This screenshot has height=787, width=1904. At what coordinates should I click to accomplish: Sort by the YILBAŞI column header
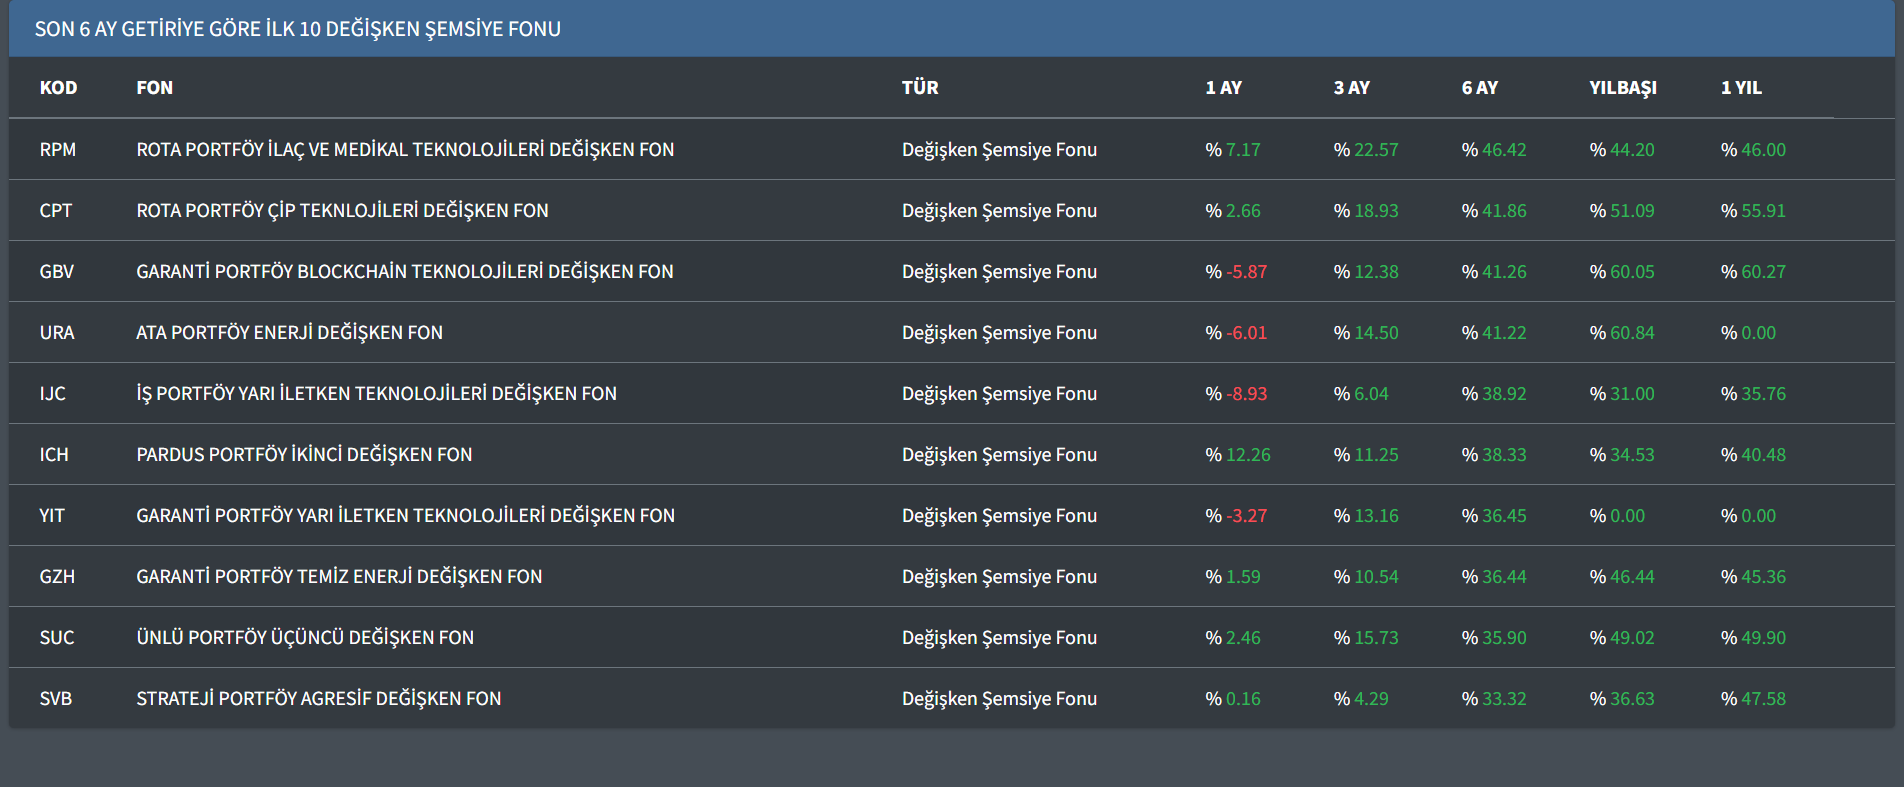1622,88
